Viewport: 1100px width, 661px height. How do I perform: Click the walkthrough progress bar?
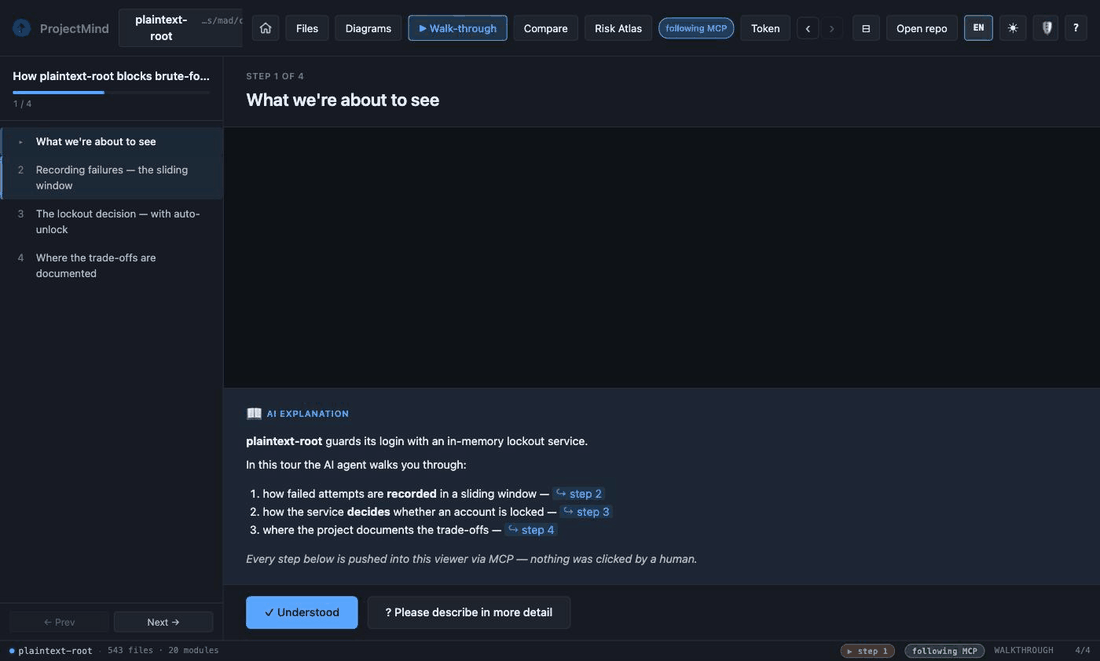coord(111,92)
